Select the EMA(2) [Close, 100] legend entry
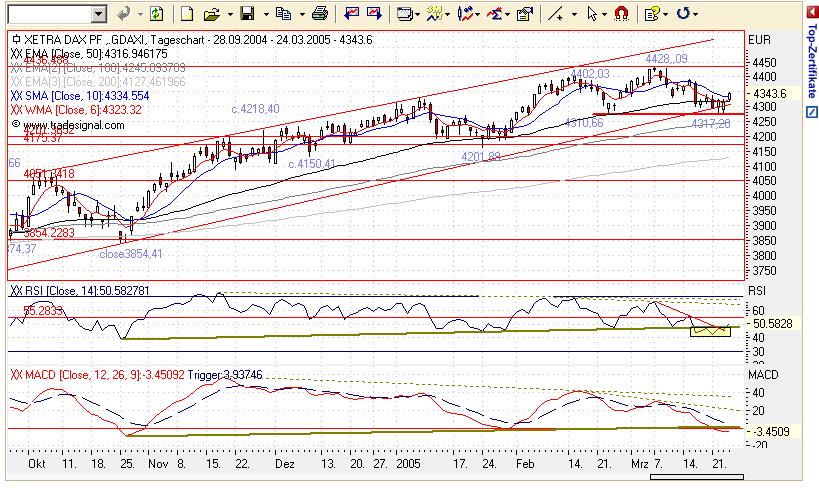 click(x=98, y=68)
